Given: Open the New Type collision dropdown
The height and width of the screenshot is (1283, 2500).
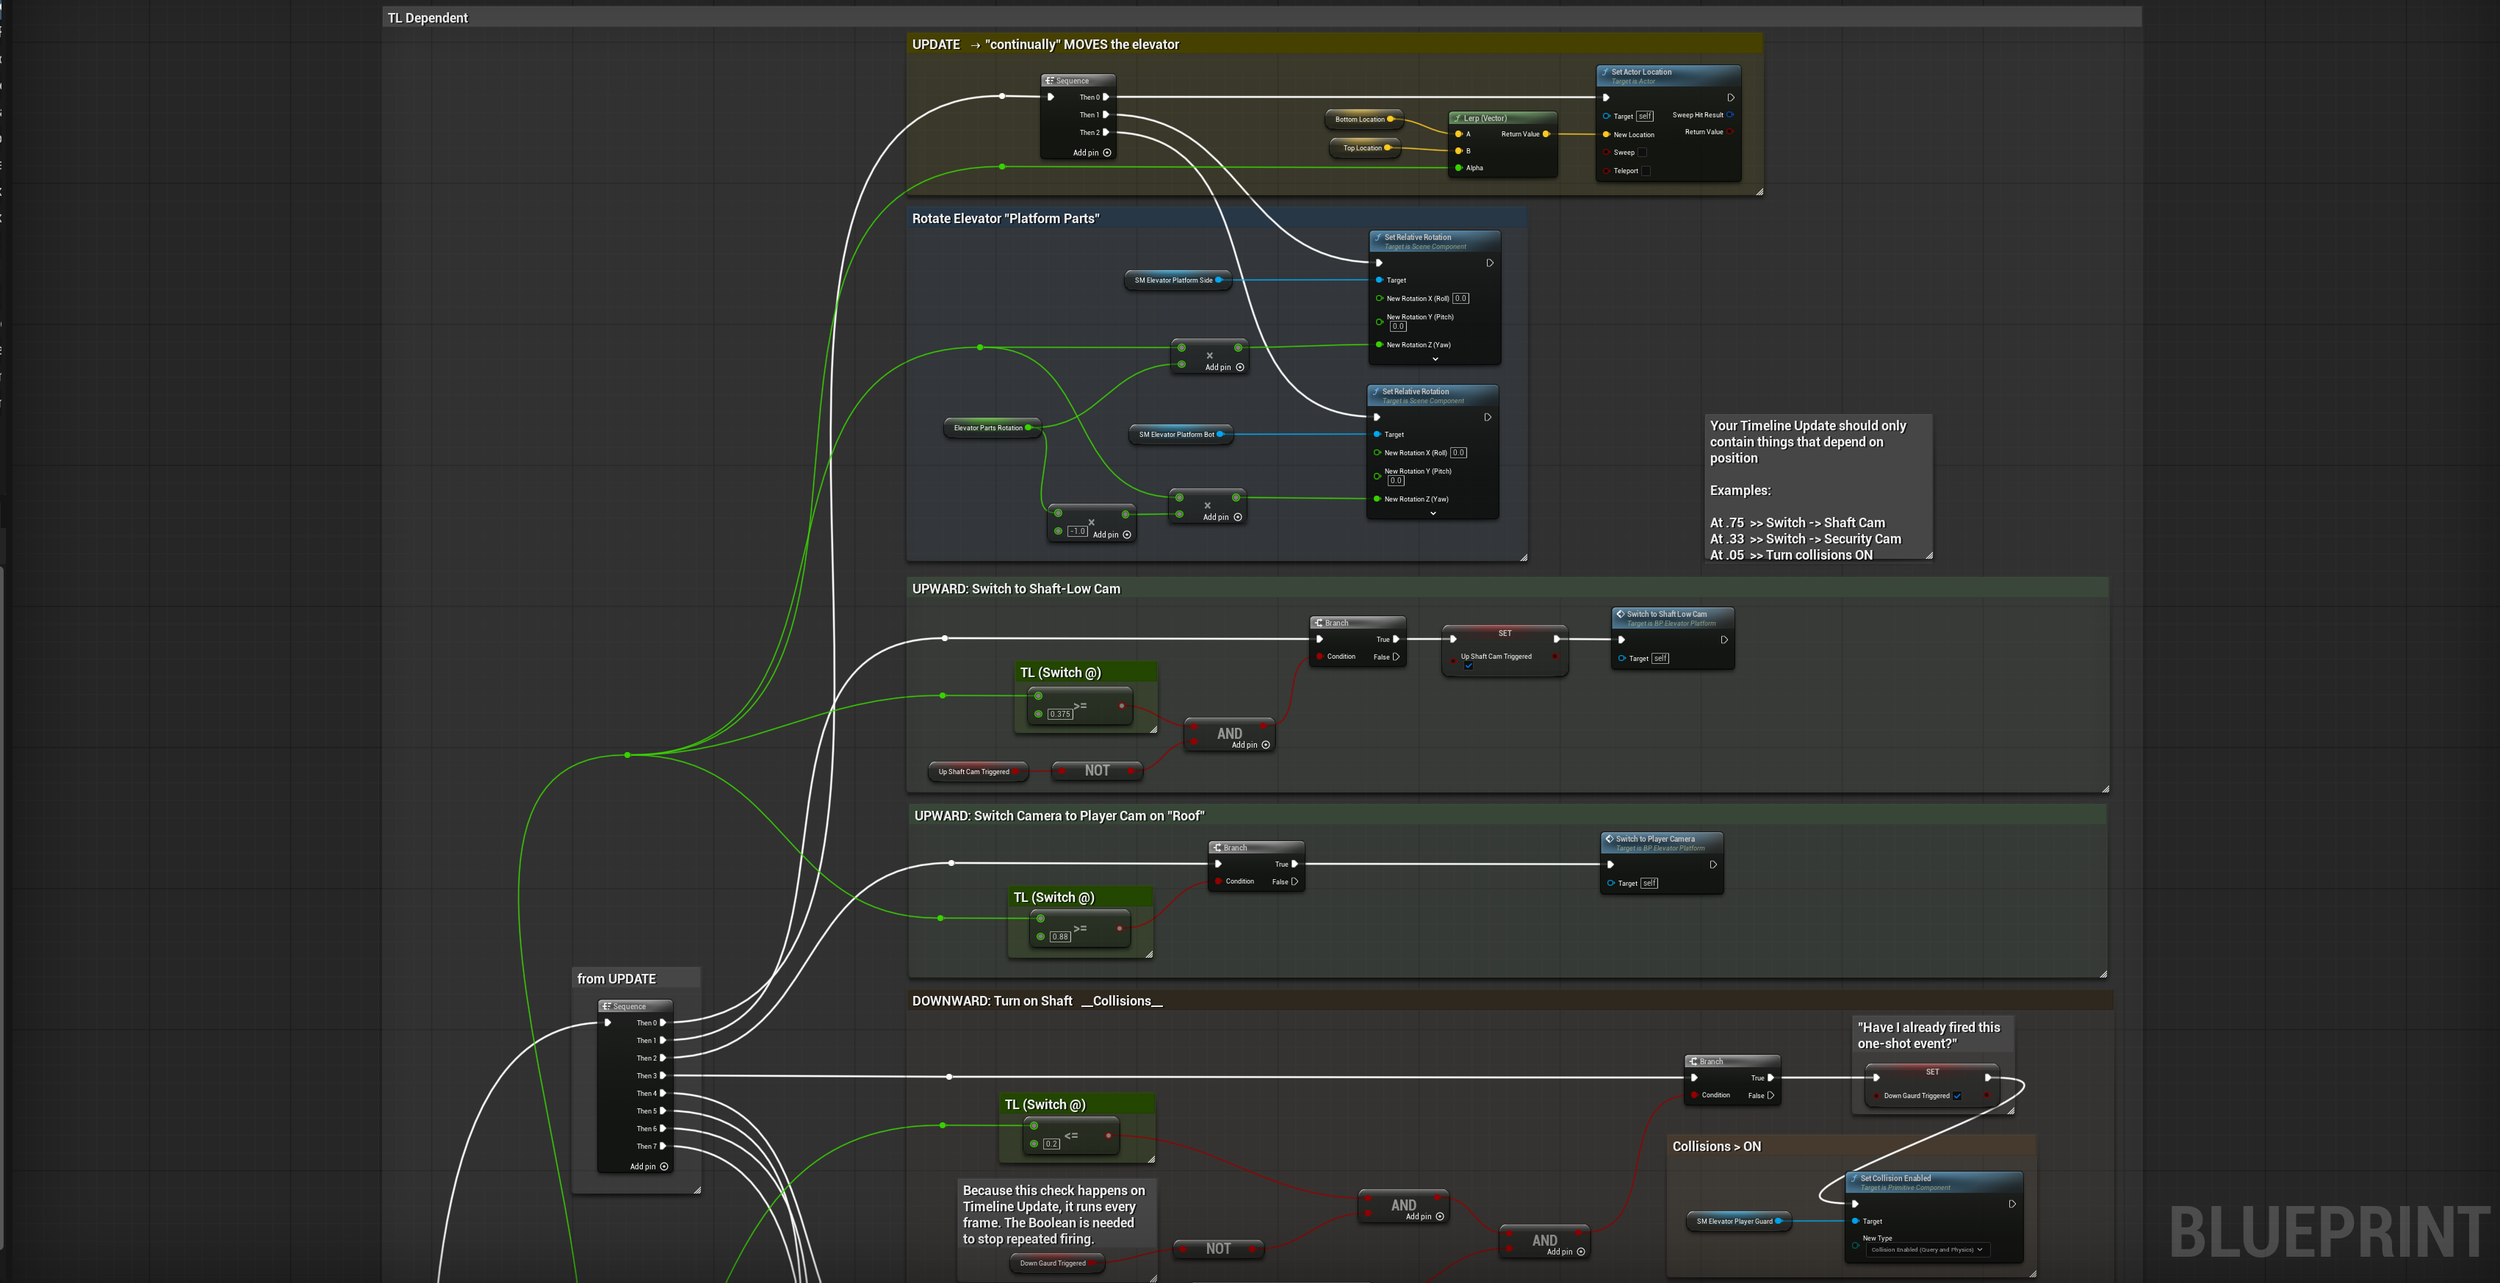Looking at the screenshot, I should point(1926,1250).
